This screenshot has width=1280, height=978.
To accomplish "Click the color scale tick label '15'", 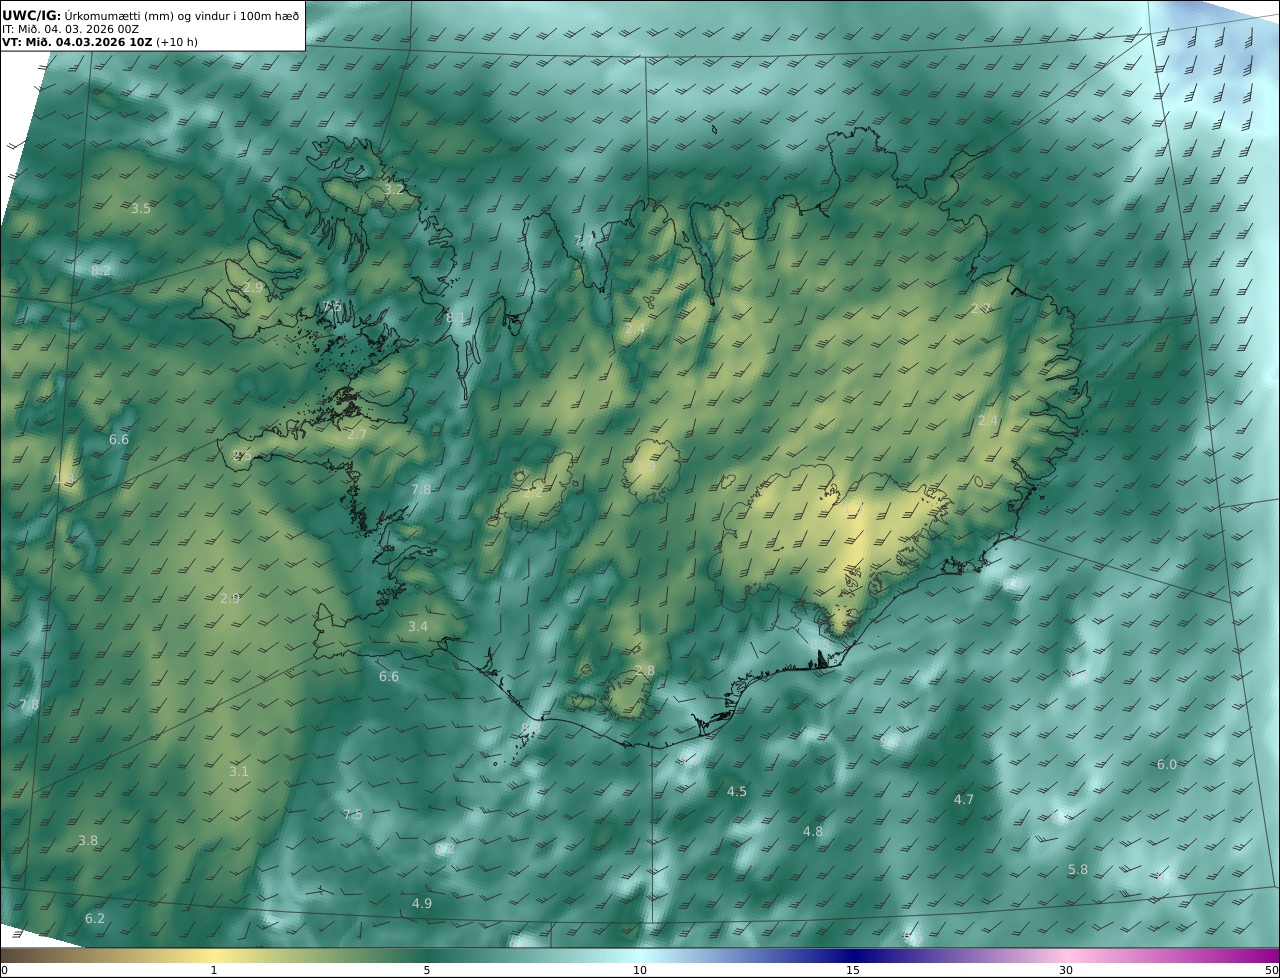I will pos(853,971).
